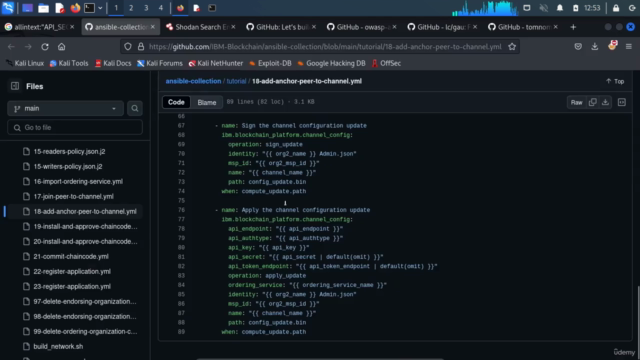
Task: Switch to workspace 3
Action: pyautogui.click(x=146, y=8)
